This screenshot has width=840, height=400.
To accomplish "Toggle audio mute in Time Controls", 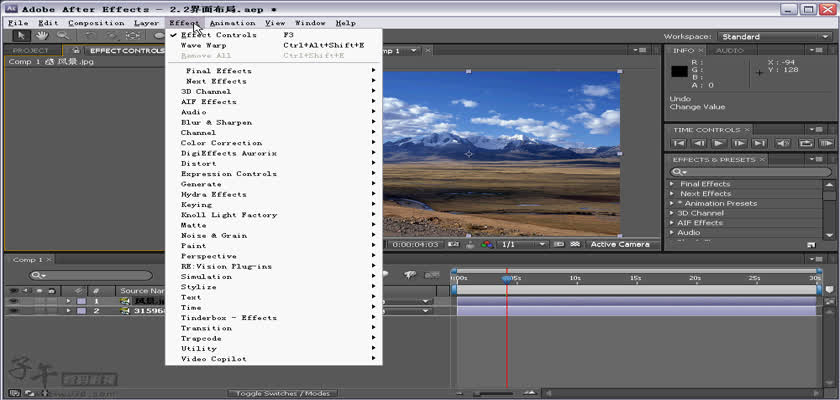I will point(783,143).
